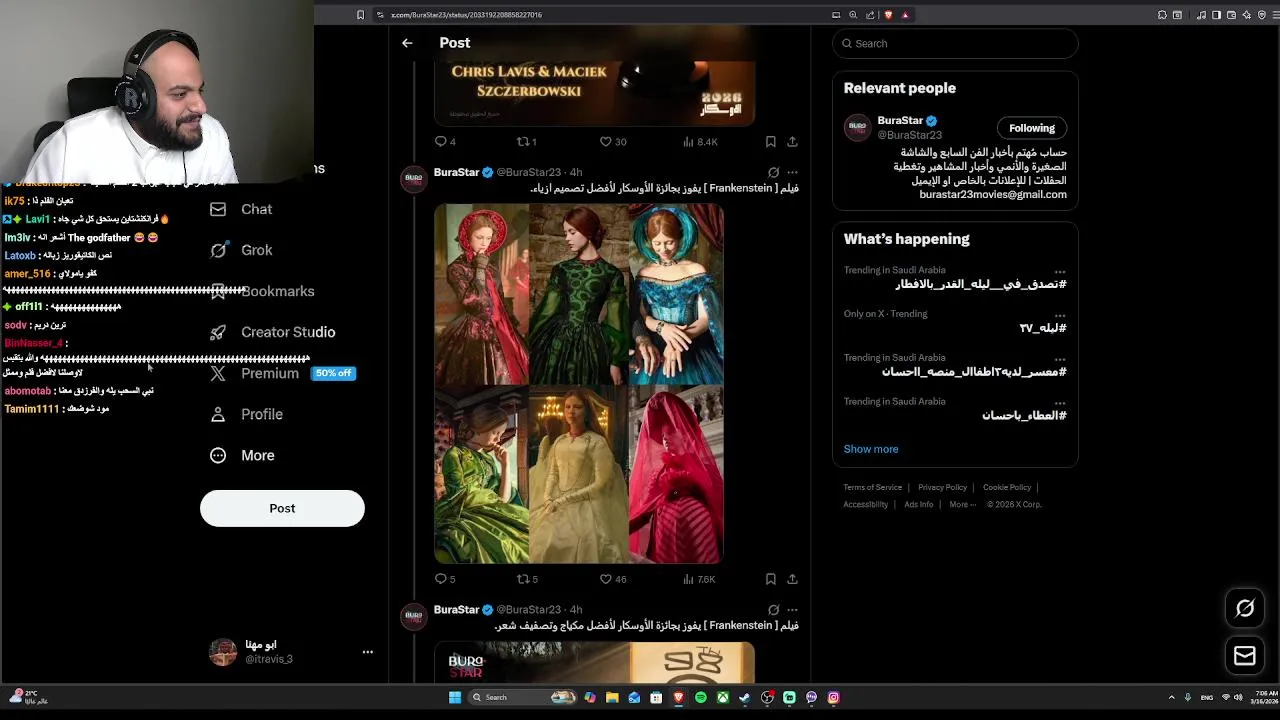Open Instagram from the taskbar

tap(833, 697)
